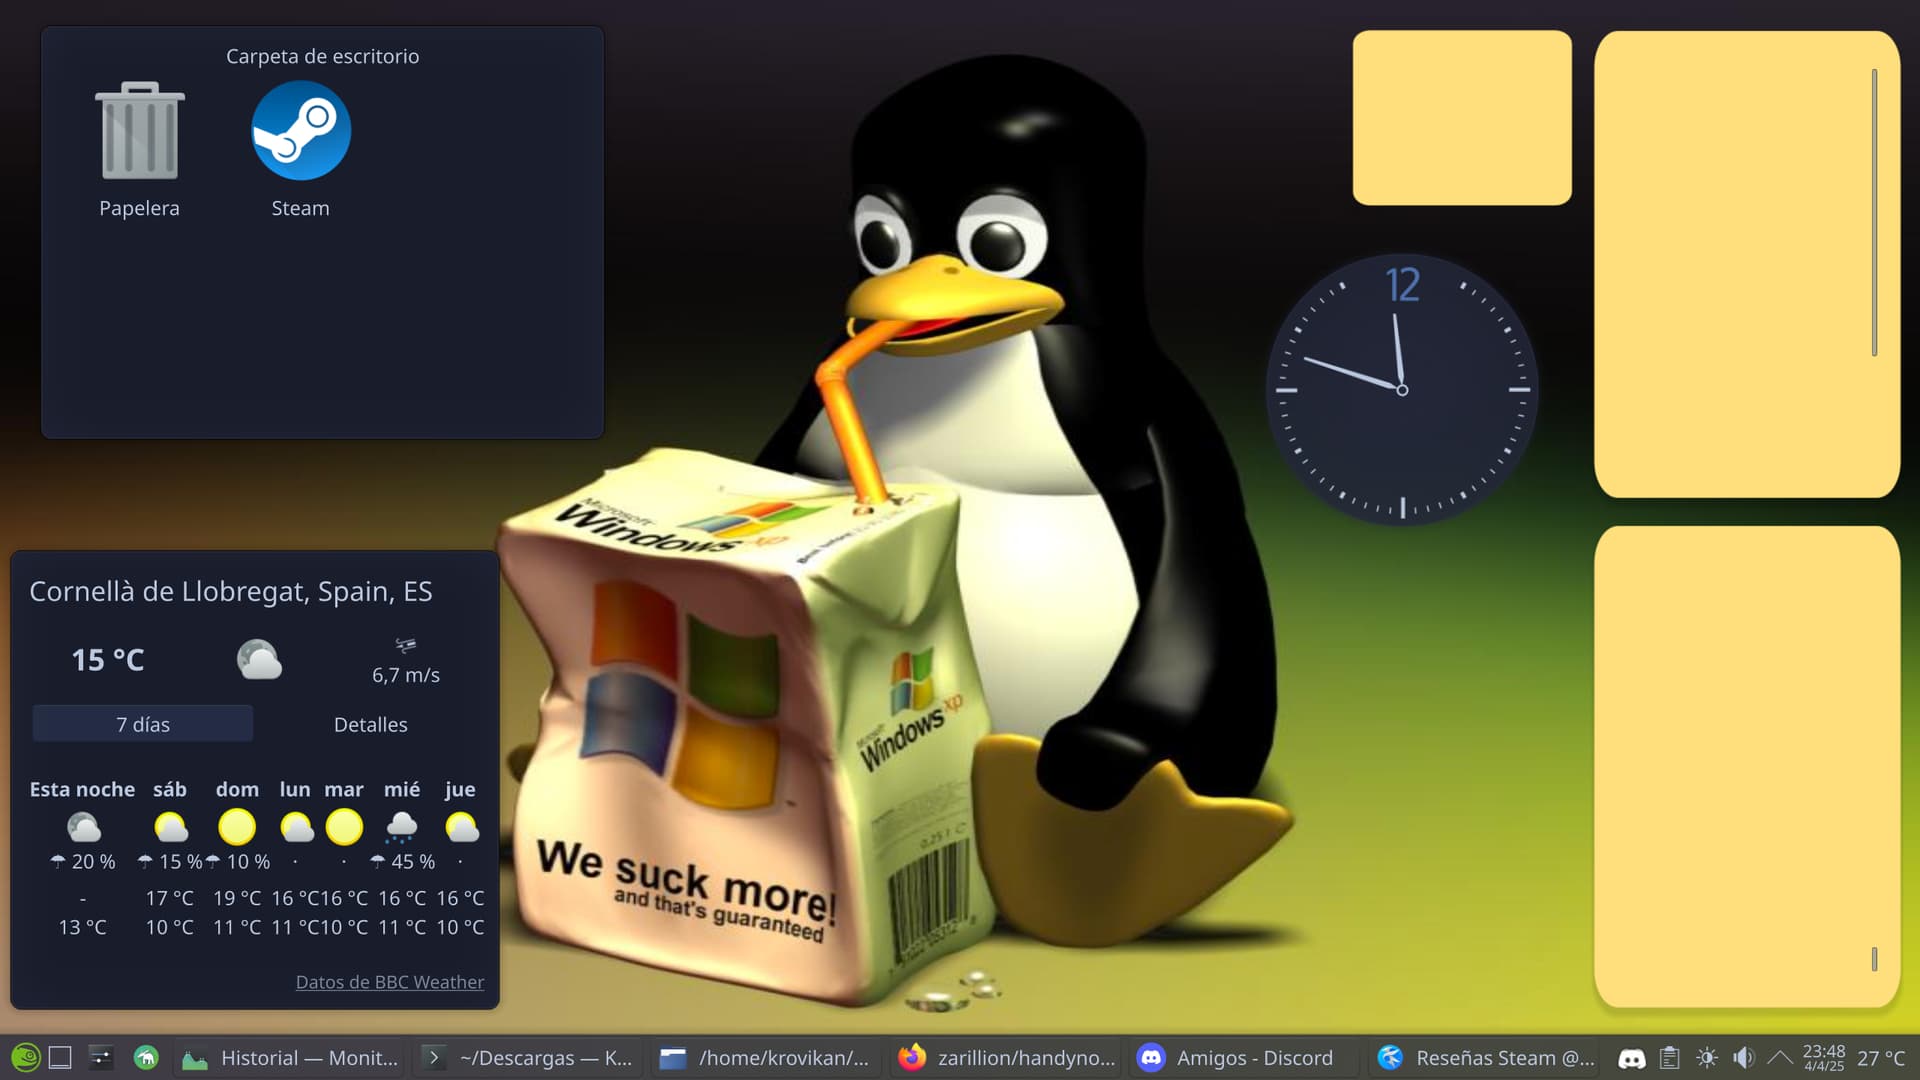This screenshot has height=1080, width=1920.
Task: Click the upper sticky note scrollbar
Action: 1874,212
